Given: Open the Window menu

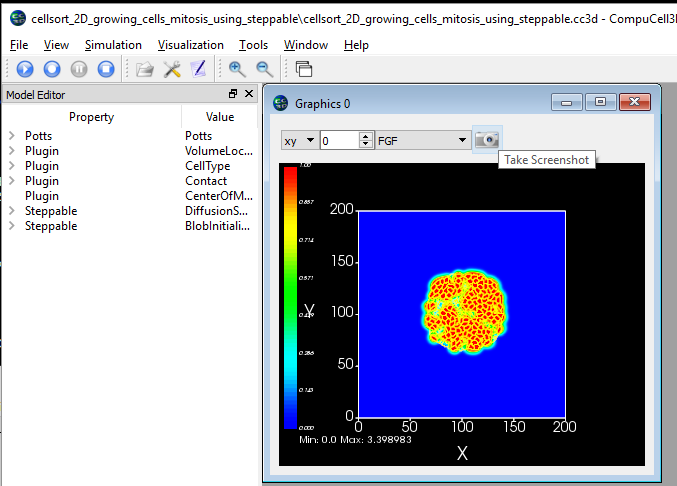Looking at the screenshot, I should [306, 45].
